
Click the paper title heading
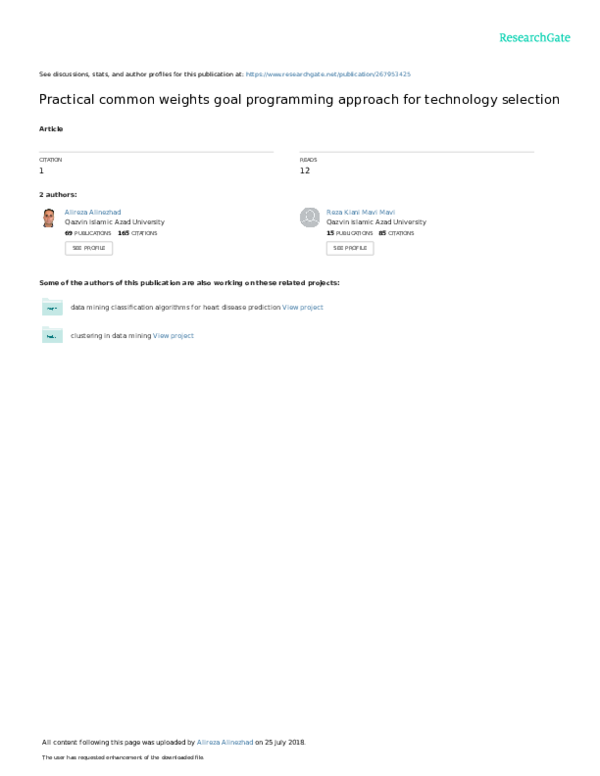299,100
